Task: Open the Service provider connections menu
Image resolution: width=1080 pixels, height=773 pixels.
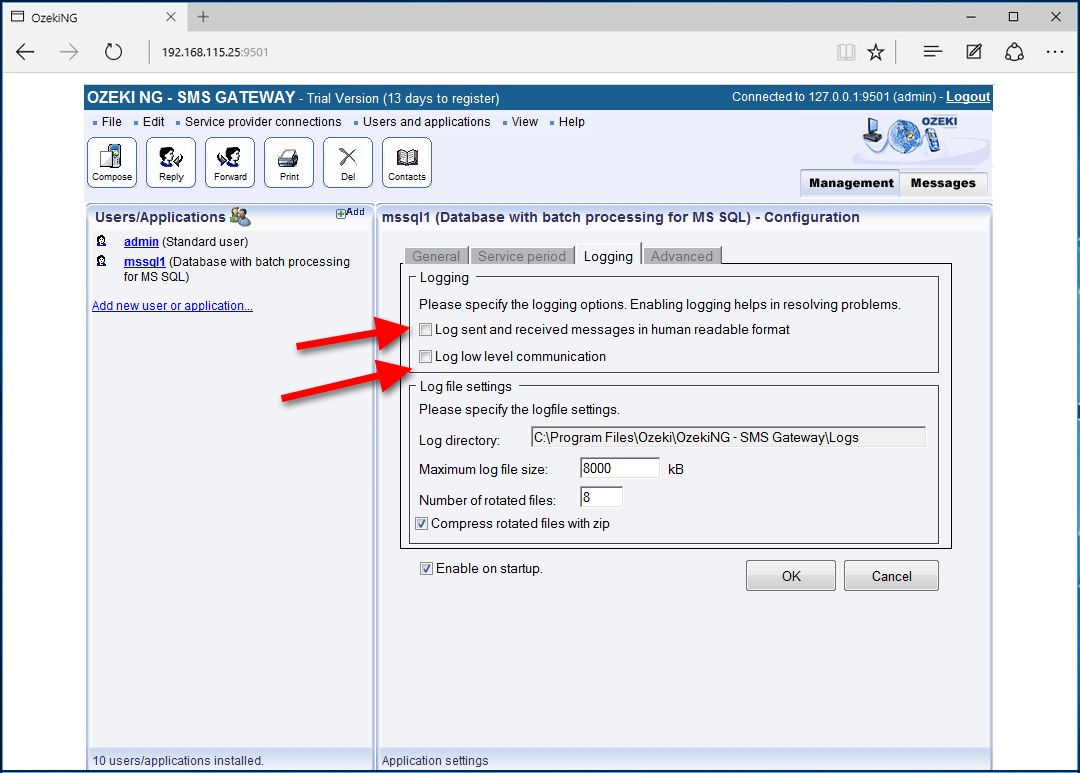Action: tap(263, 122)
